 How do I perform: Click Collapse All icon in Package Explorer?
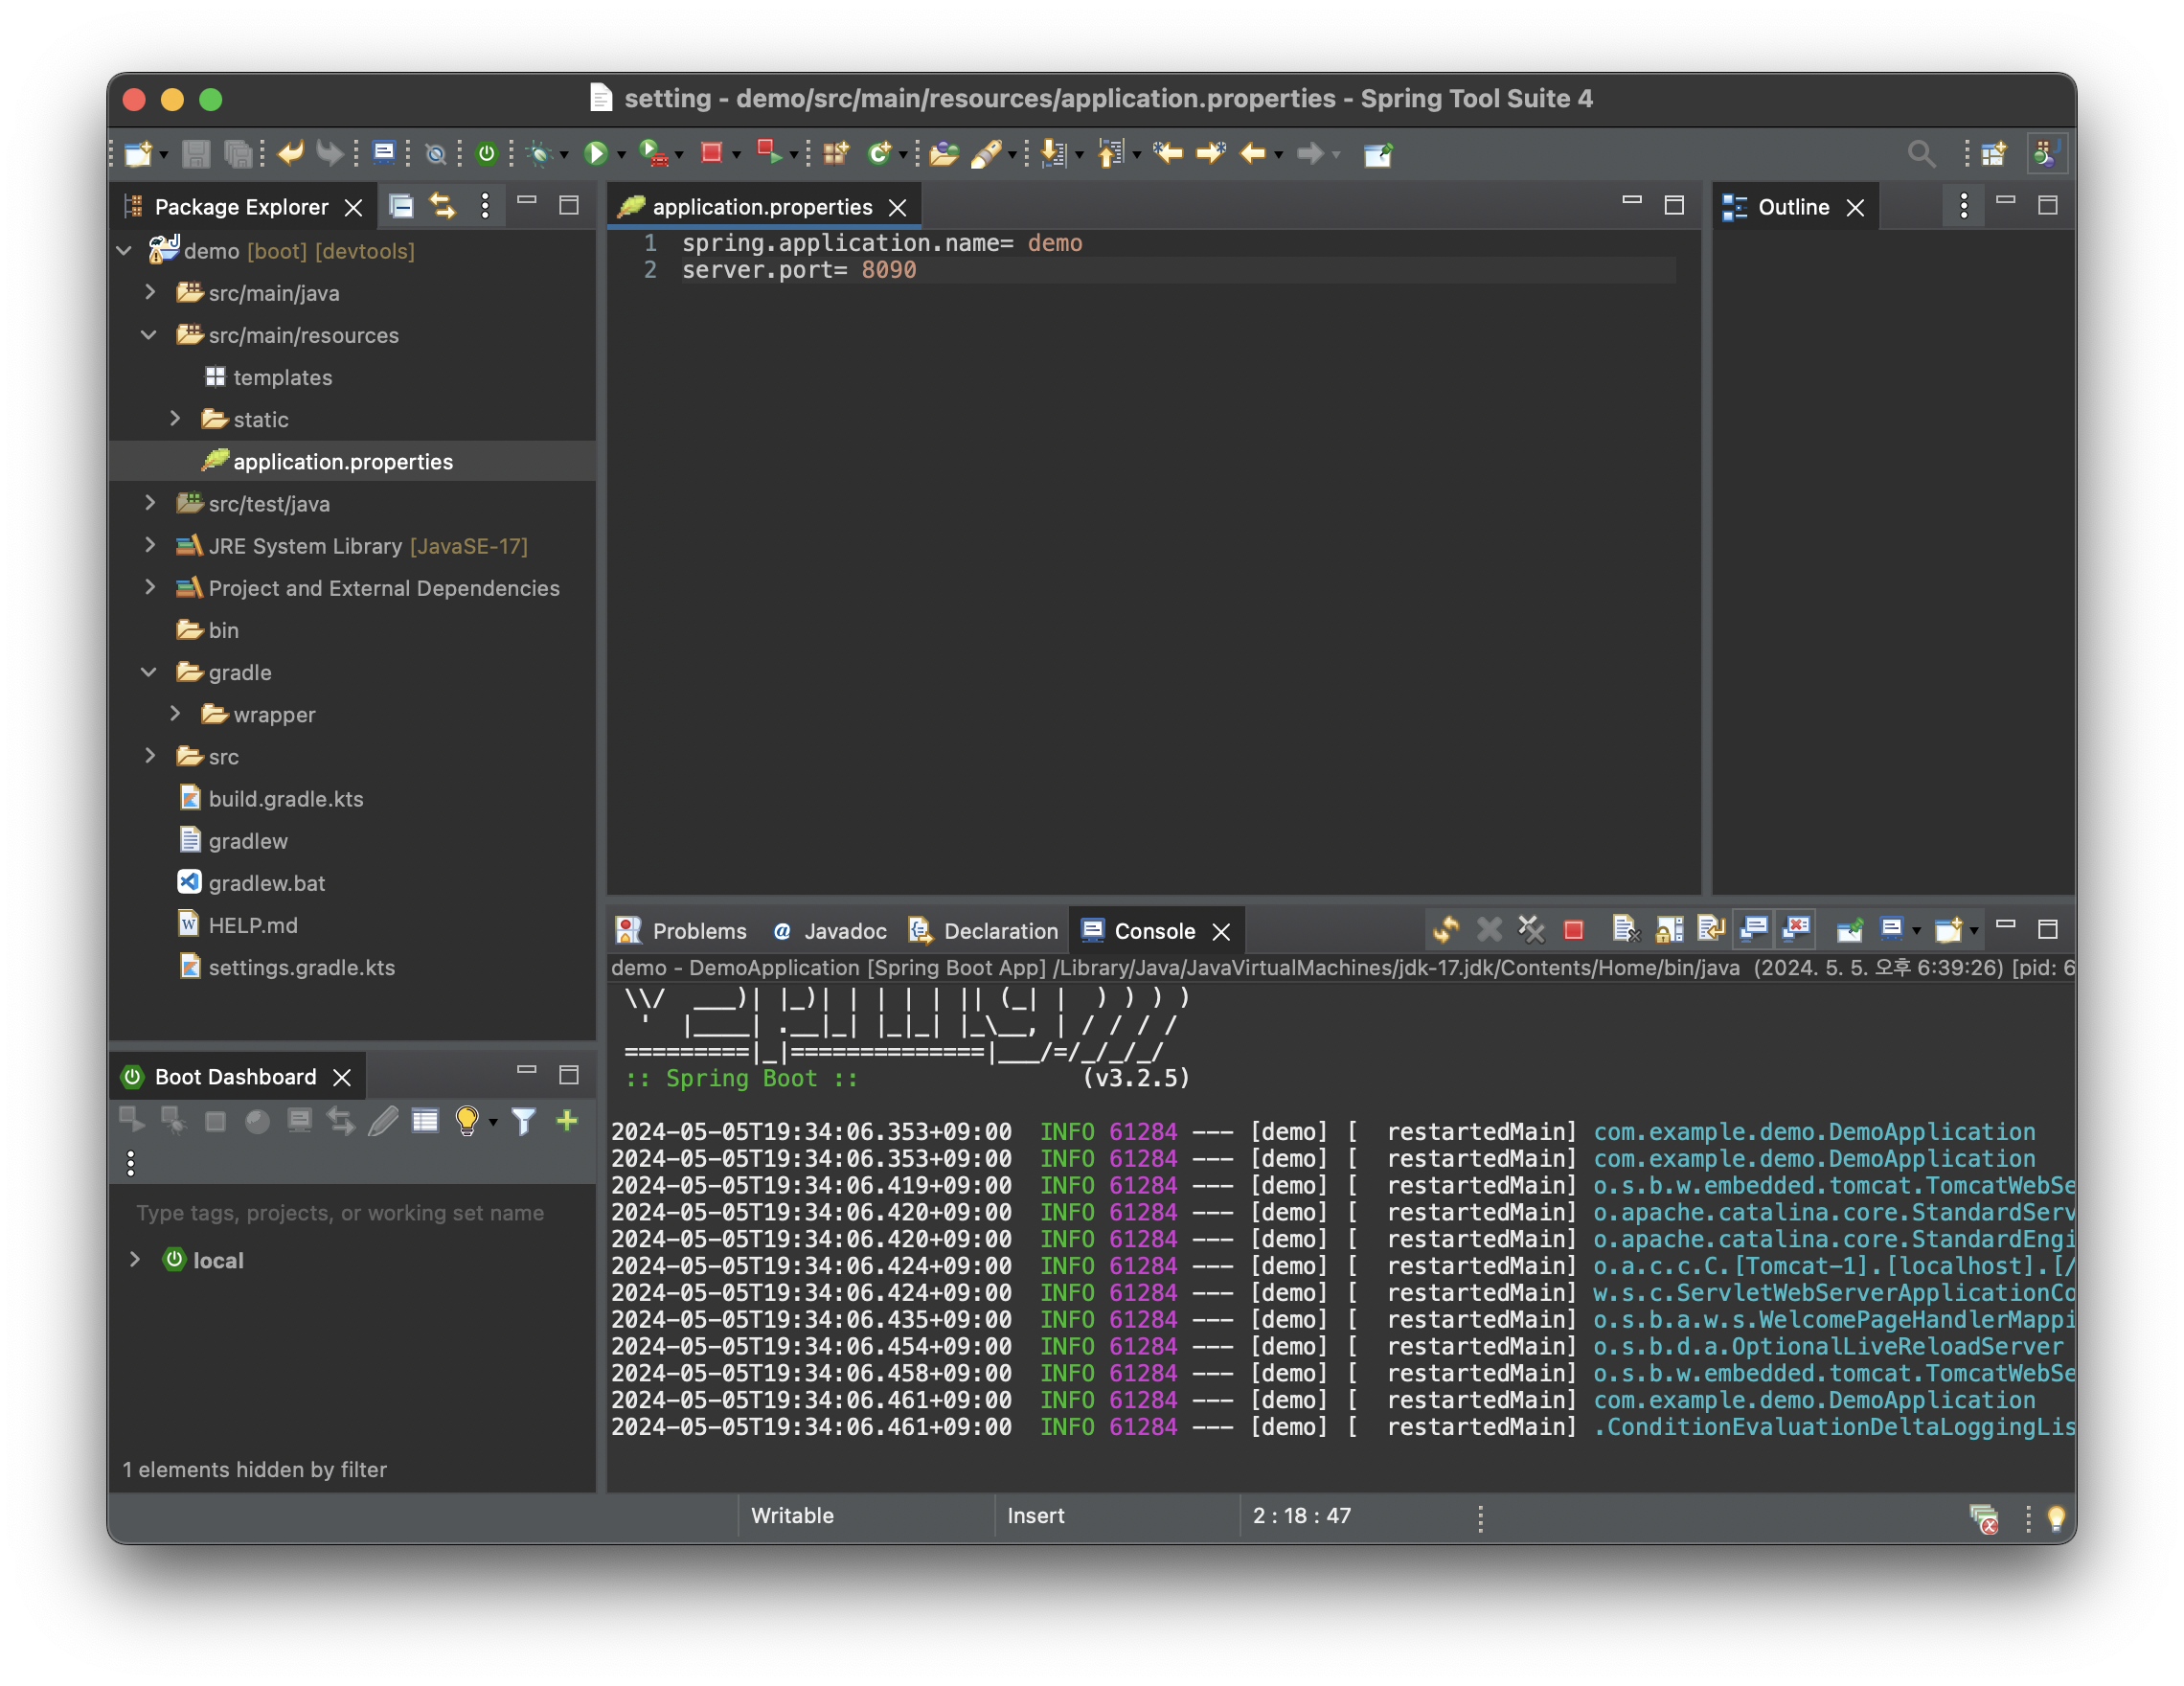click(x=401, y=207)
